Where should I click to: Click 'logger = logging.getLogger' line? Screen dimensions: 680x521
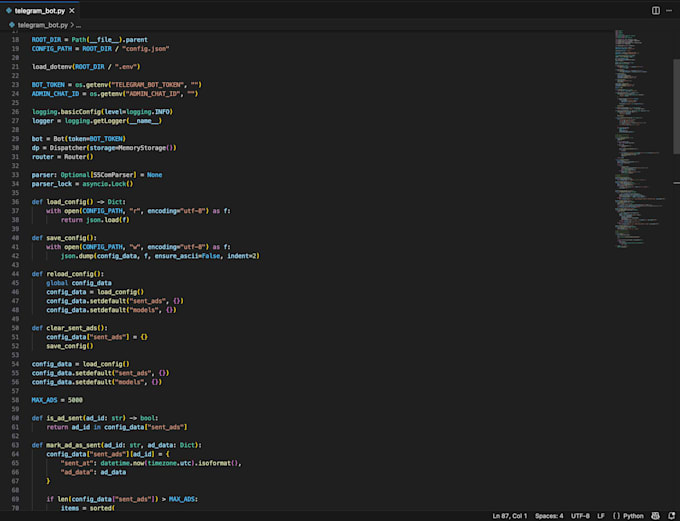pyautogui.click(x=97, y=121)
